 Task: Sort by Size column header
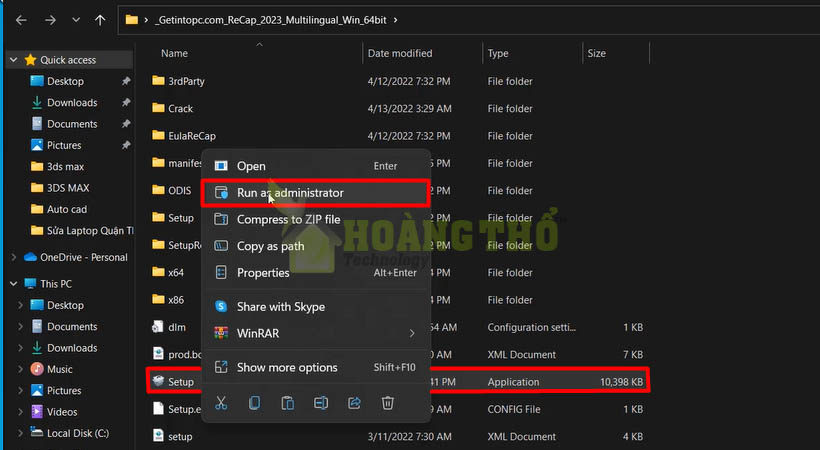(596, 53)
